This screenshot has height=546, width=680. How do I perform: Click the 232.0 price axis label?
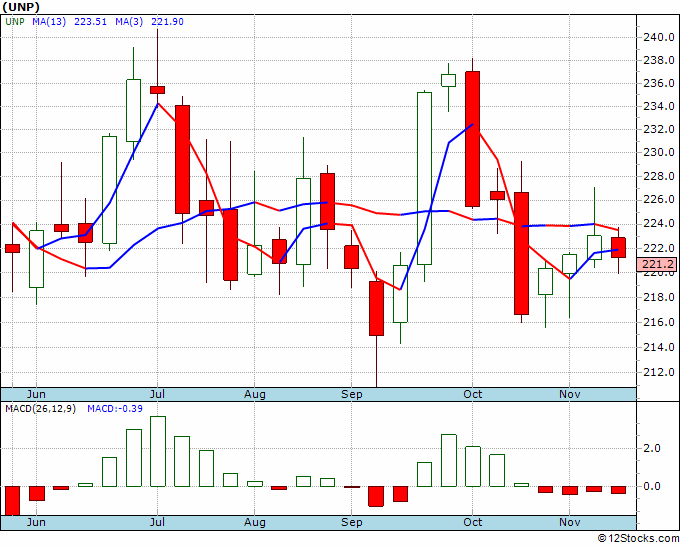click(658, 129)
